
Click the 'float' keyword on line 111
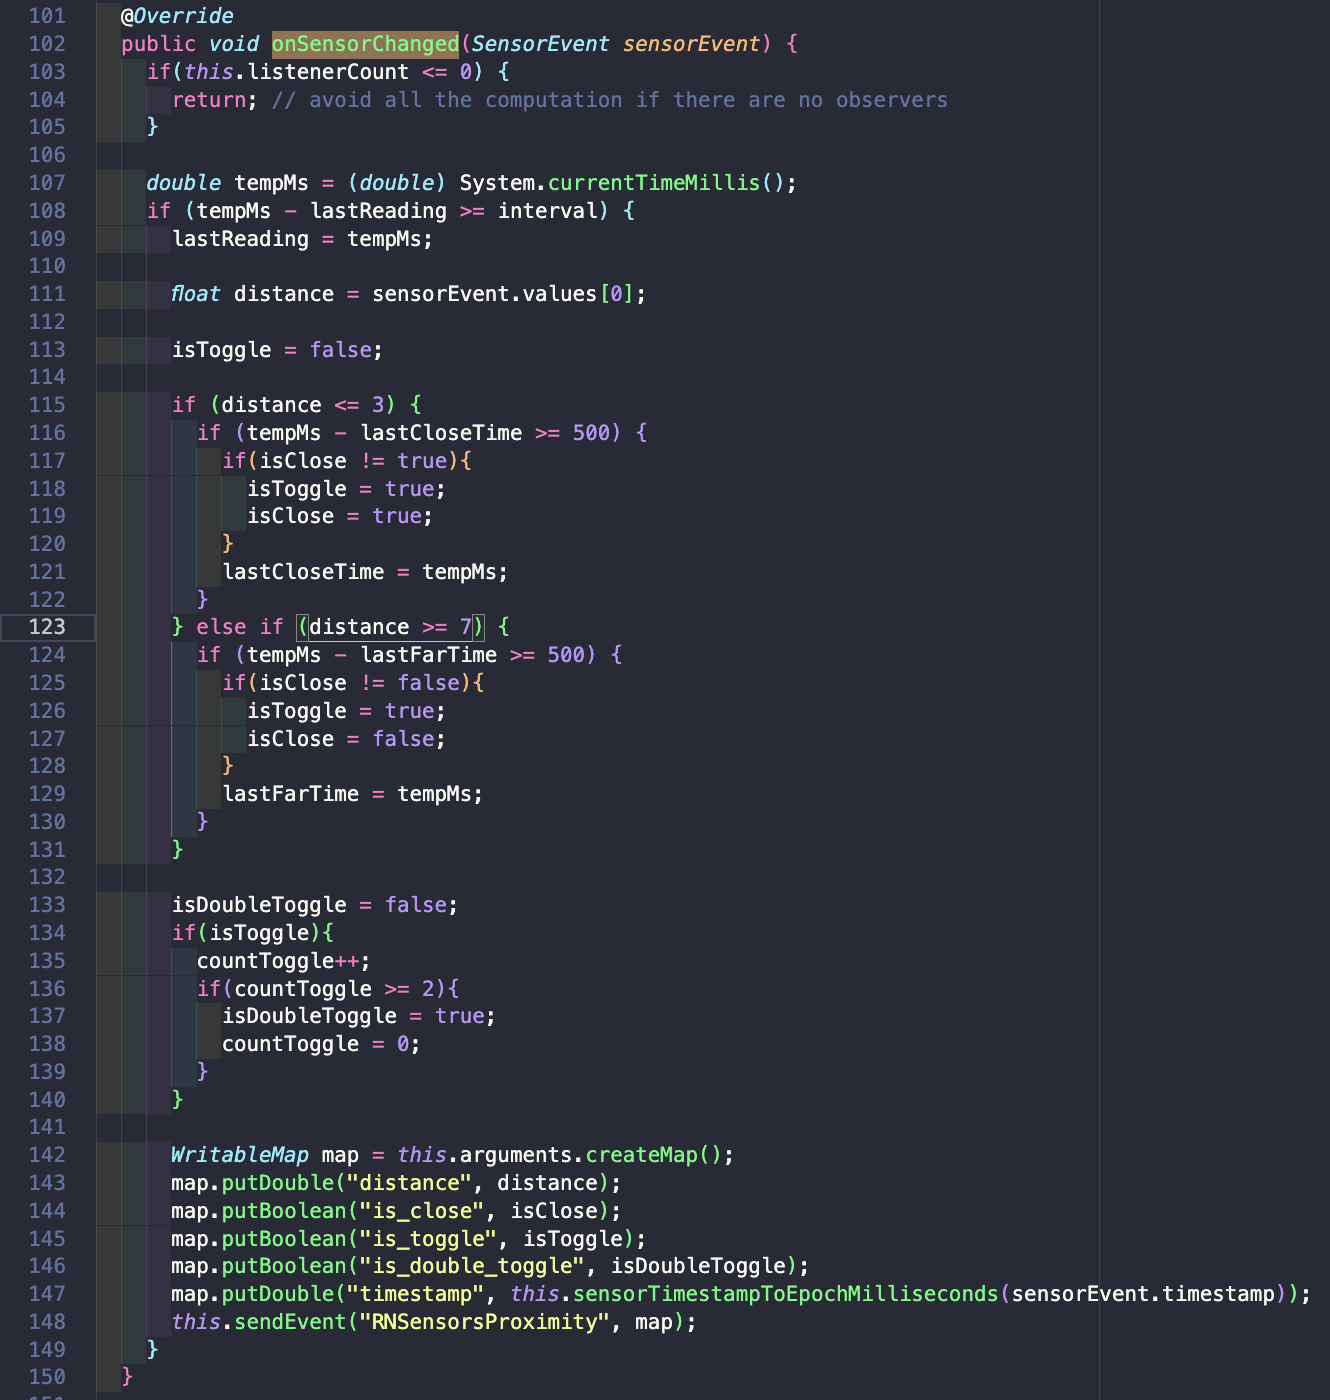tap(196, 294)
